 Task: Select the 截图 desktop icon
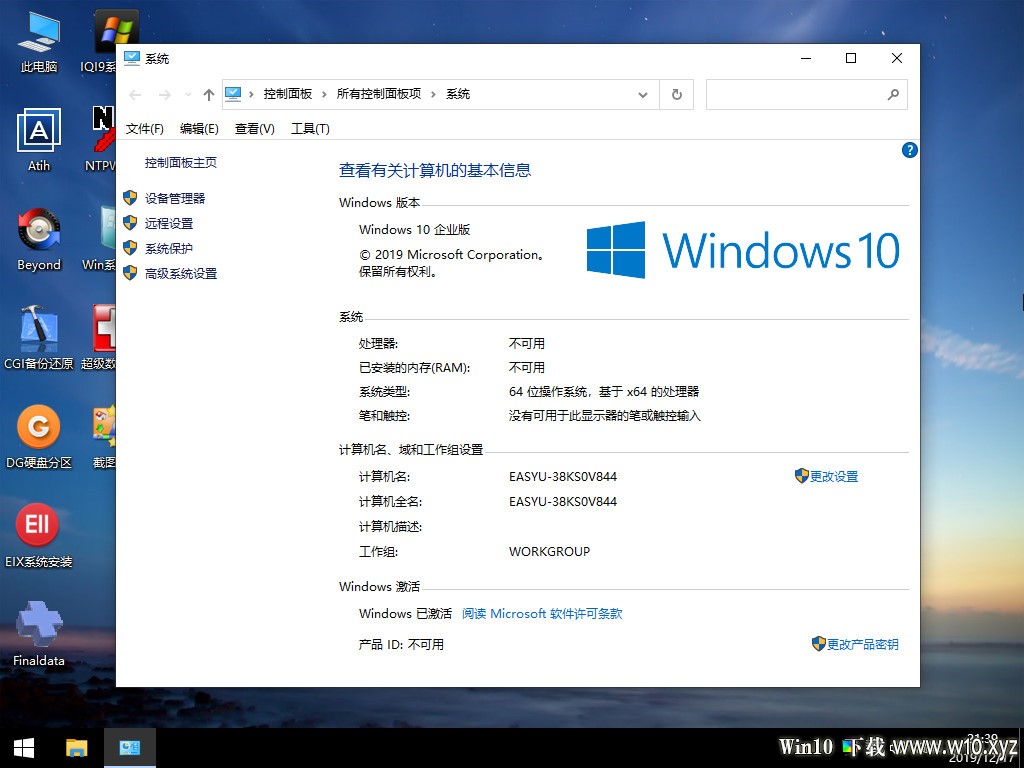104,438
